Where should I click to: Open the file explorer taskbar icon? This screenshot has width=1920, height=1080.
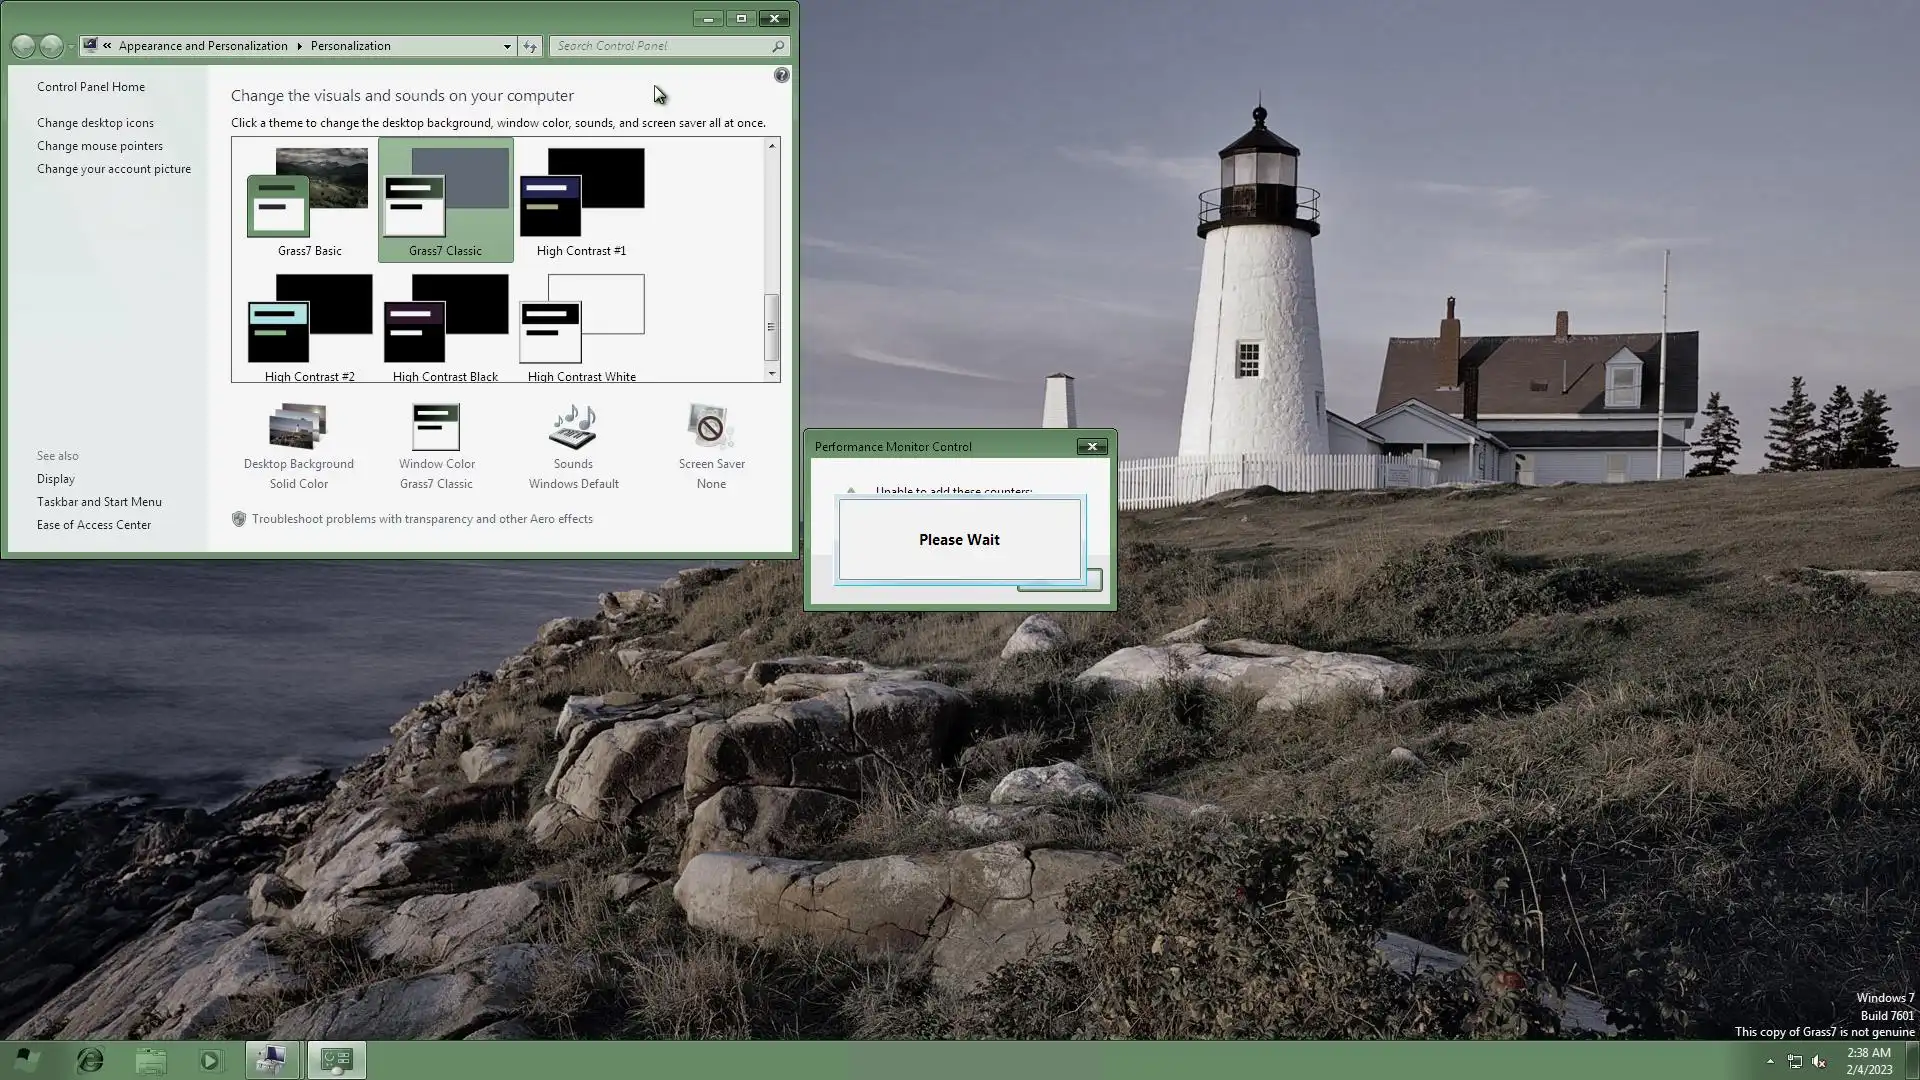click(x=151, y=1060)
